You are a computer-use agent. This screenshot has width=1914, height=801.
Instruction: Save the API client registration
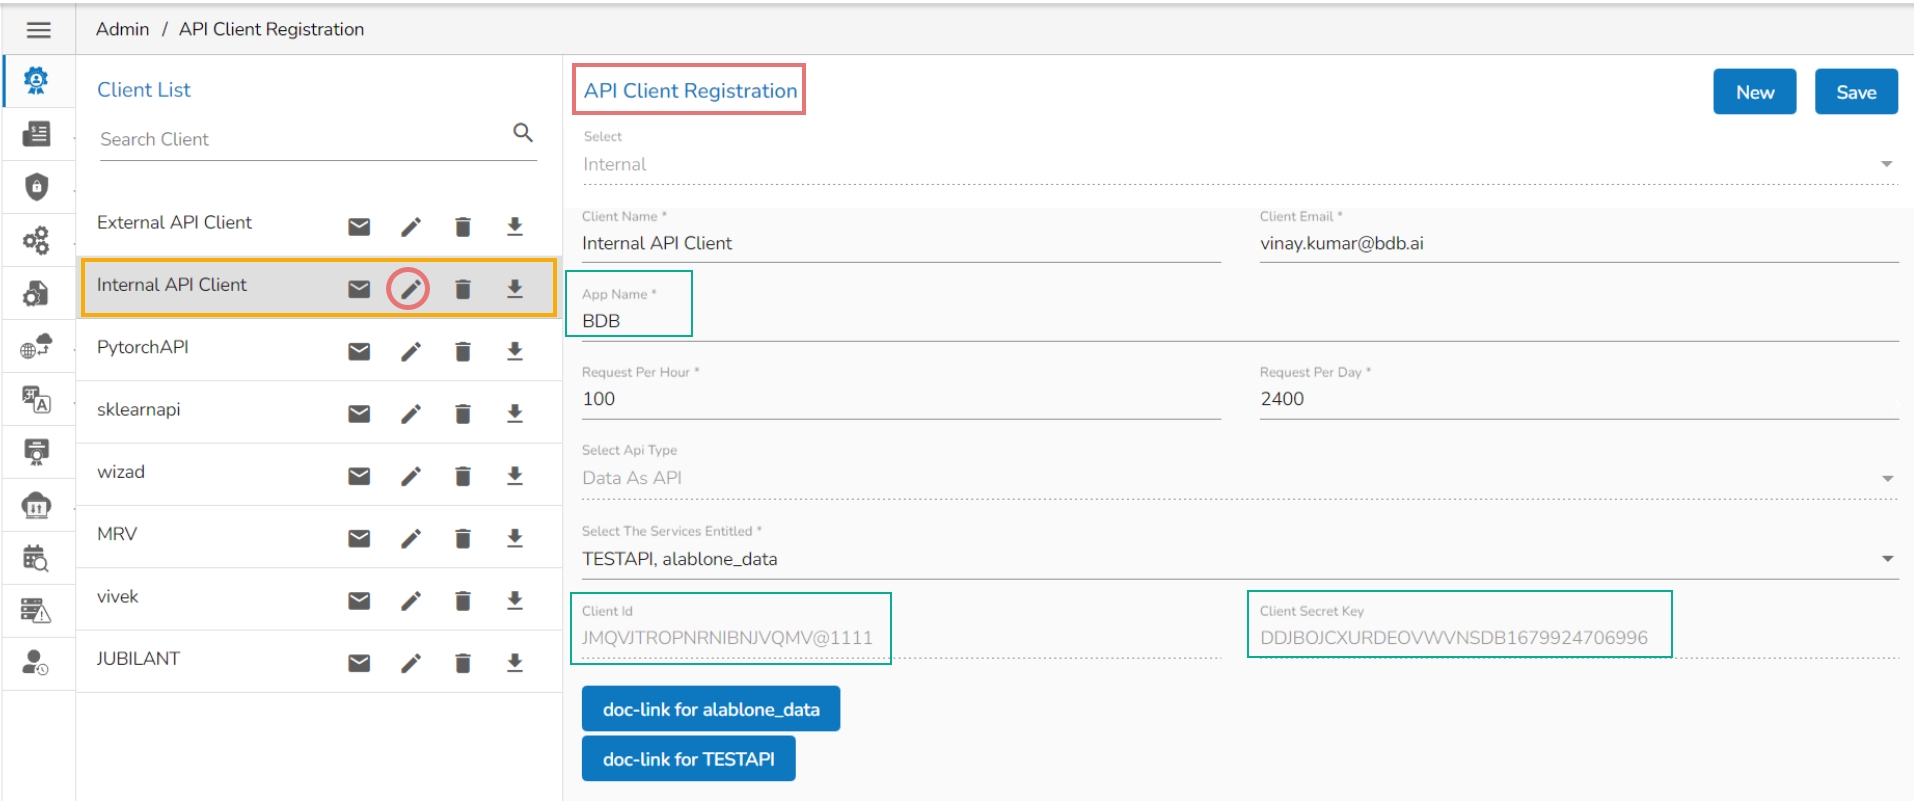tap(1855, 92)
